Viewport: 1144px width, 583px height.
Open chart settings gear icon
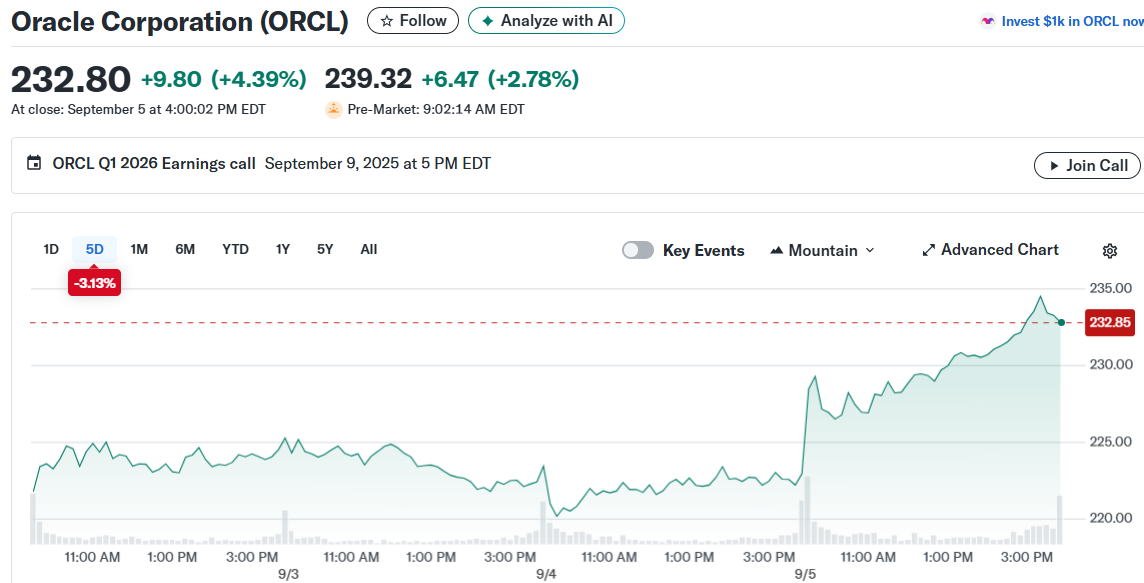(1110, 251)
